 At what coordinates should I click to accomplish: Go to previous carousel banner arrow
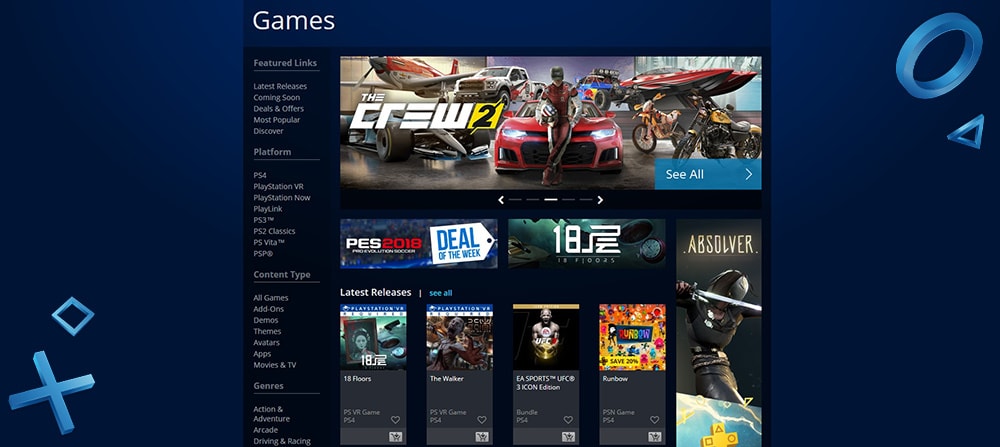pyautogui.click(x=501, y=200)
